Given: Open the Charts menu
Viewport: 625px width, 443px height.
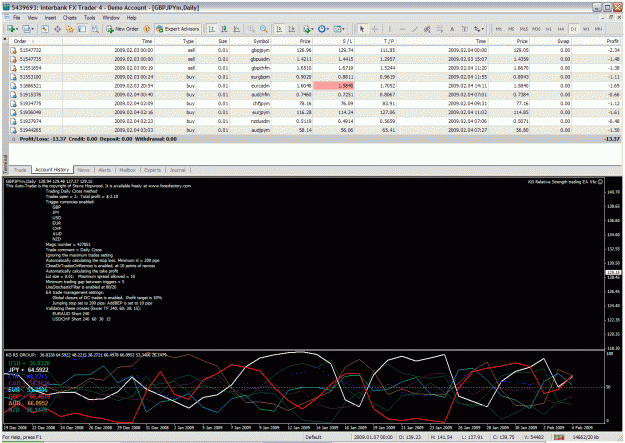Looking at the screenshot, I should pyautogui.click(x=70, y=18).
